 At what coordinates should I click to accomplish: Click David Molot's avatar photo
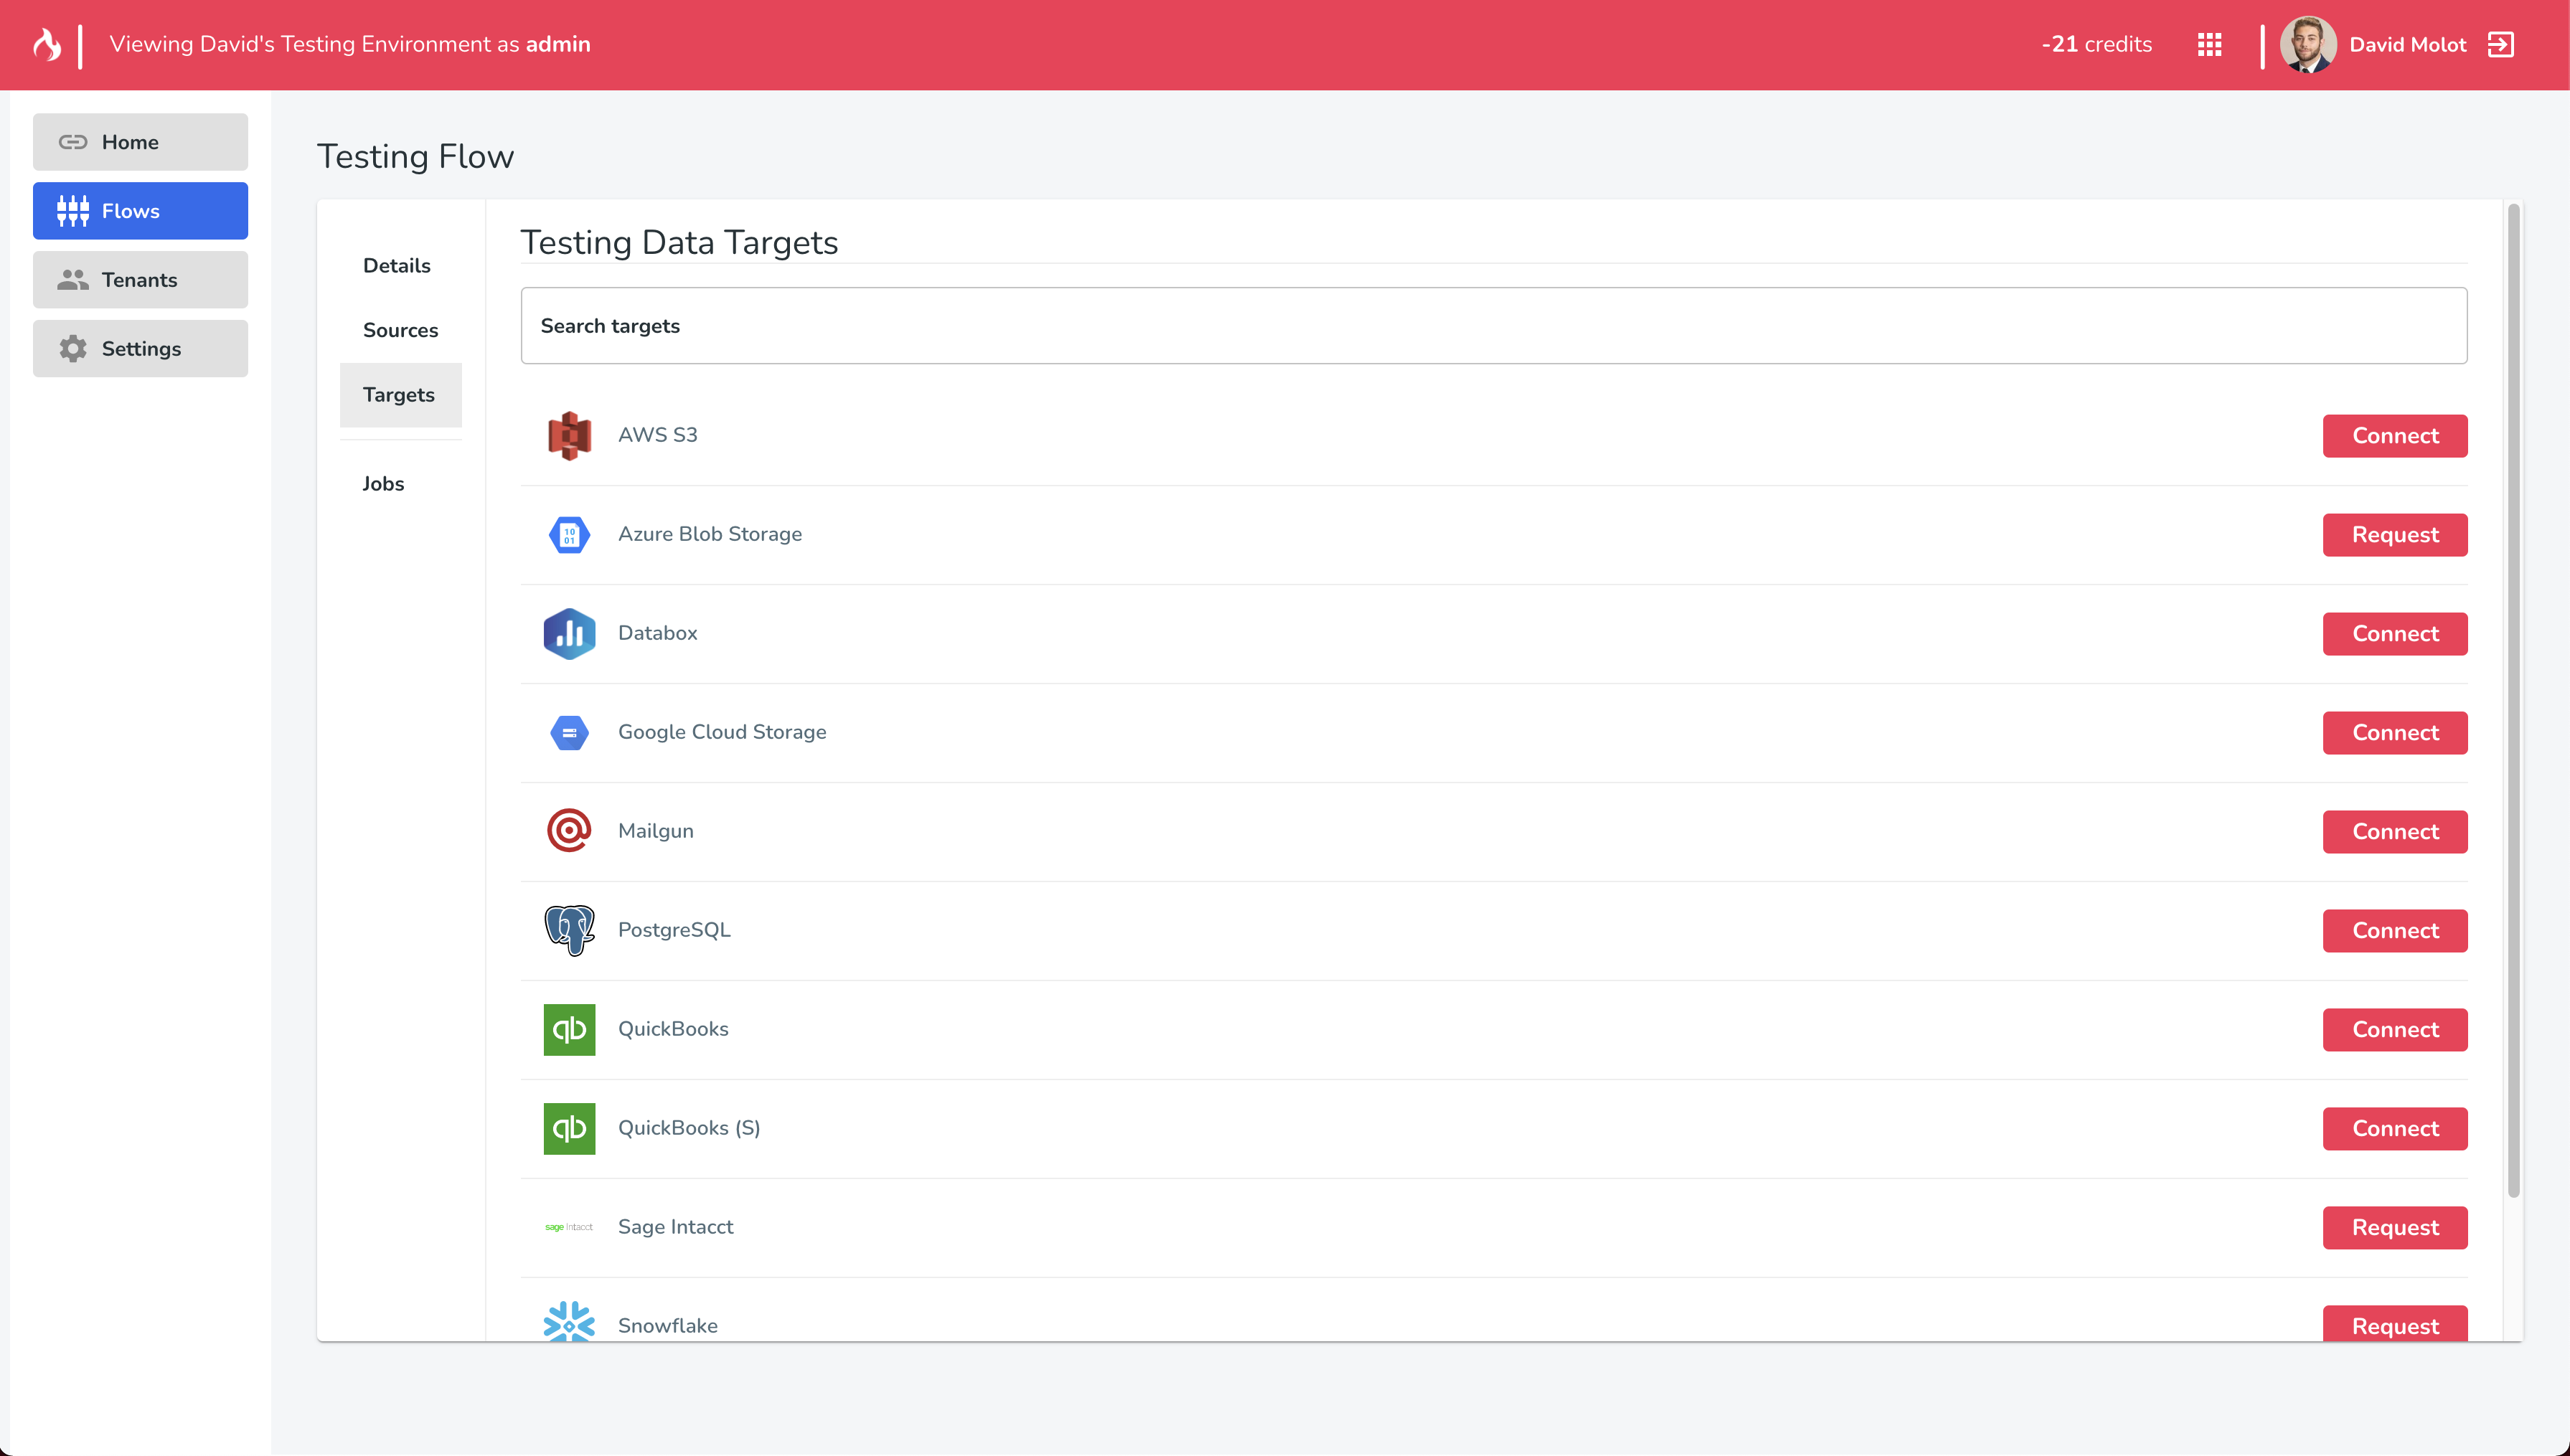2308,45
